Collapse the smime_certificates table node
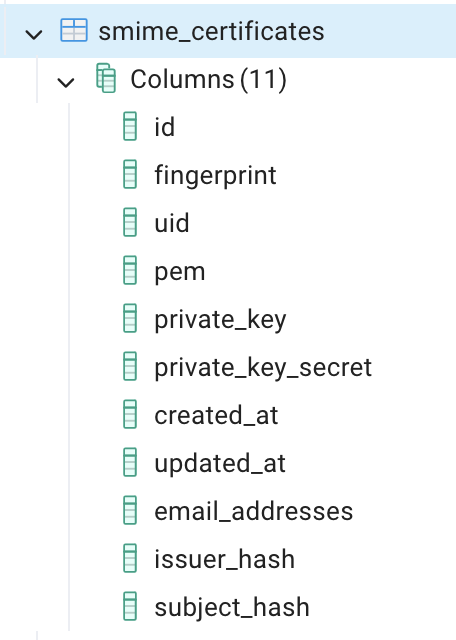The width and height of the screenshot is (456, 640). (34, 35)
